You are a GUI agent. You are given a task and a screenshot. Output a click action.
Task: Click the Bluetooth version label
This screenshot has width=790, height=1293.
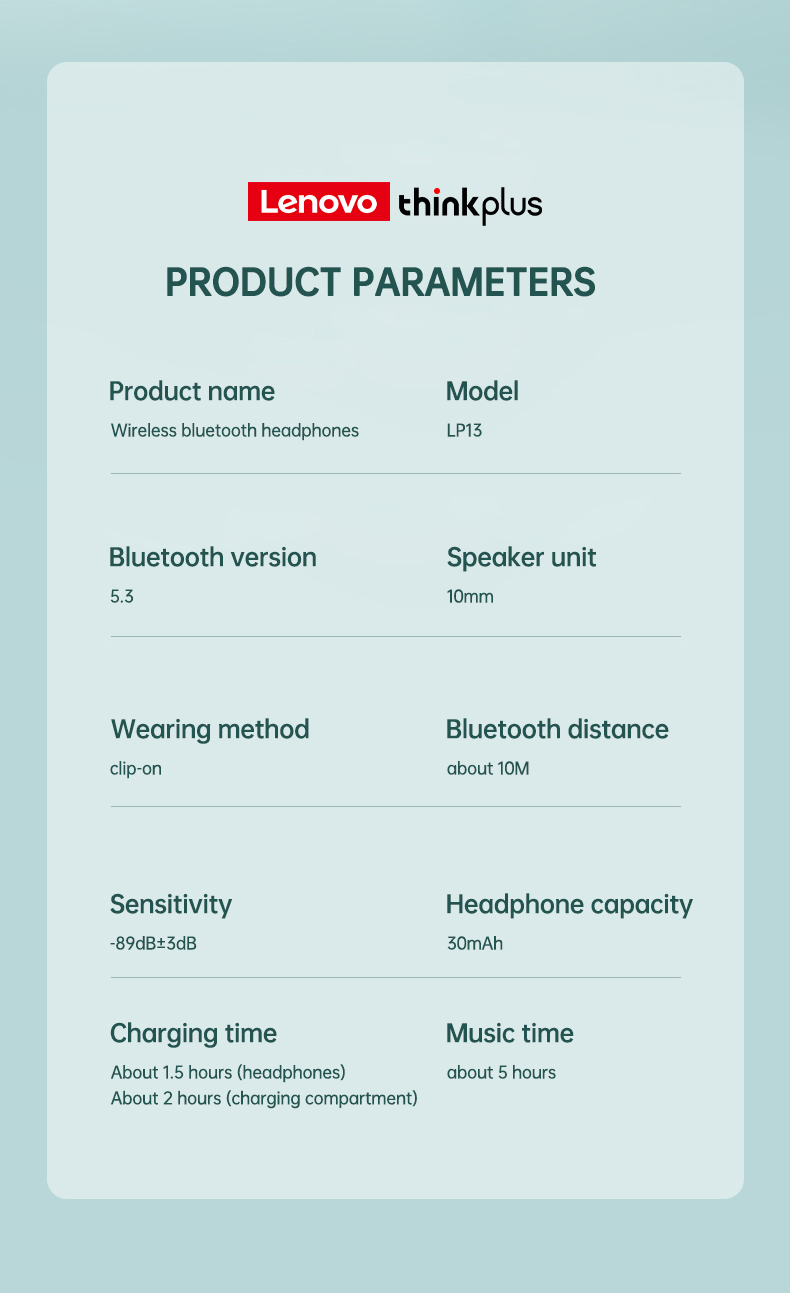tap(213, 557)
